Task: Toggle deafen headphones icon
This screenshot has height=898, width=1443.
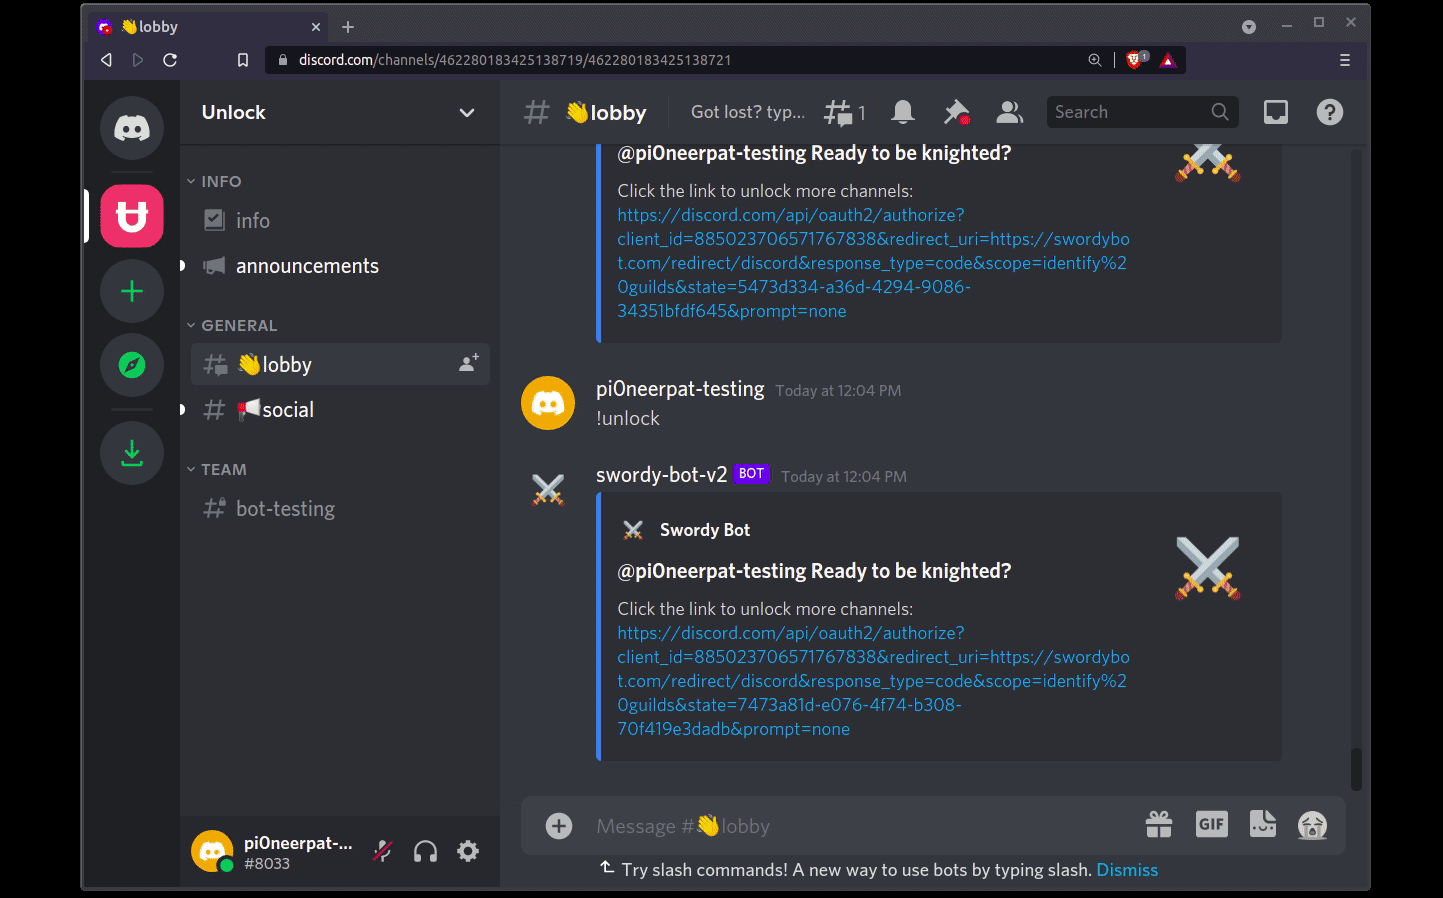Action: pyautogui.click(x=426, y=851)
